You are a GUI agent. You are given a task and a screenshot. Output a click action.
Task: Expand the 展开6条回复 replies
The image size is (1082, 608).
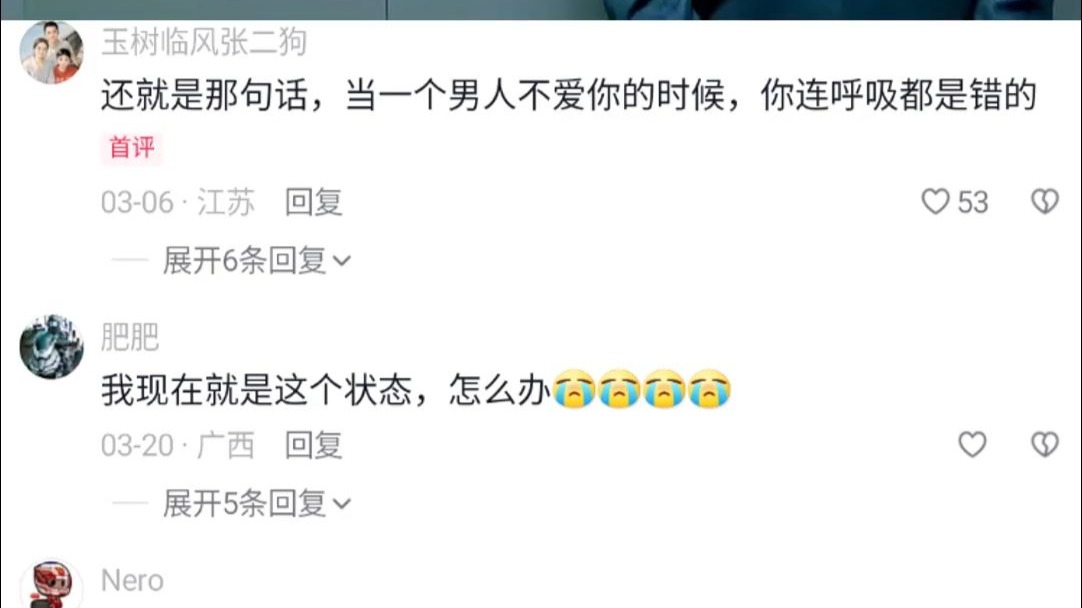click(257, 261)
